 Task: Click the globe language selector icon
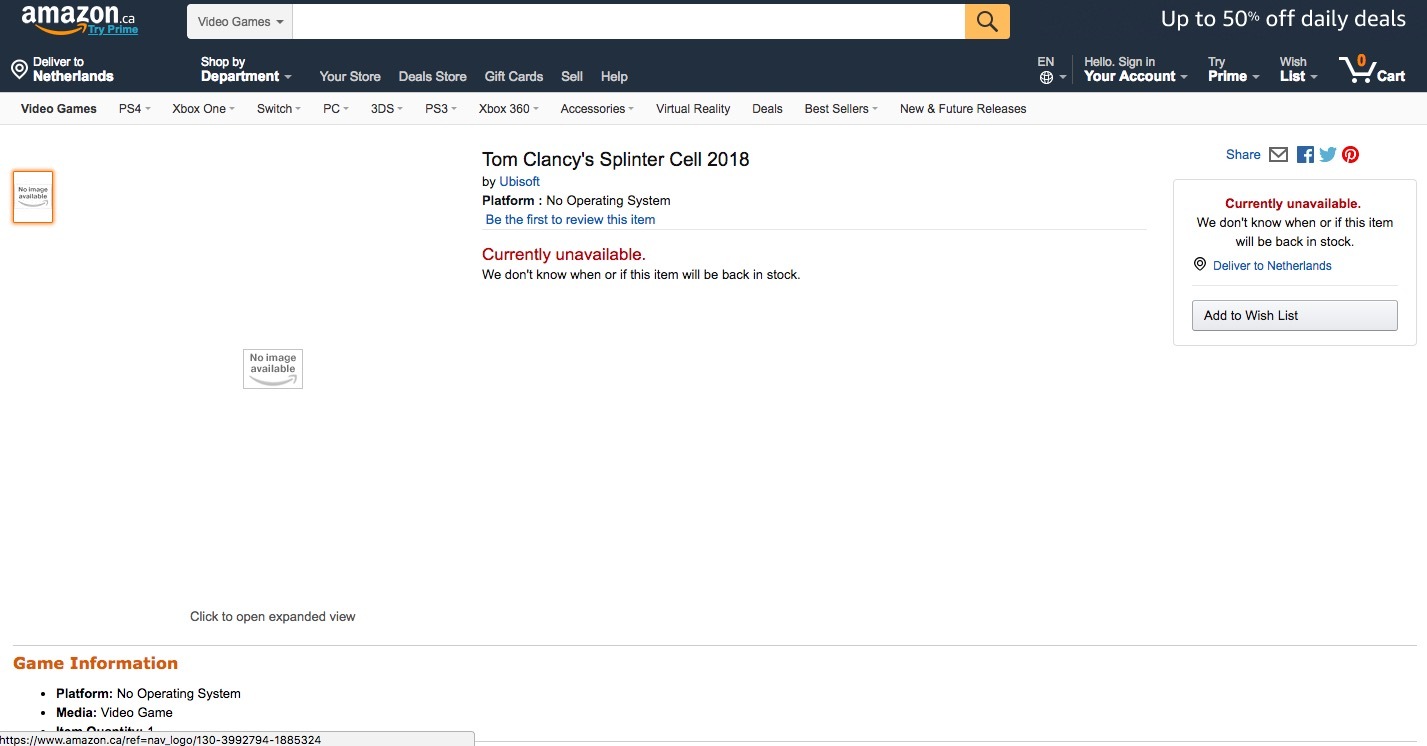(1046, 77)
